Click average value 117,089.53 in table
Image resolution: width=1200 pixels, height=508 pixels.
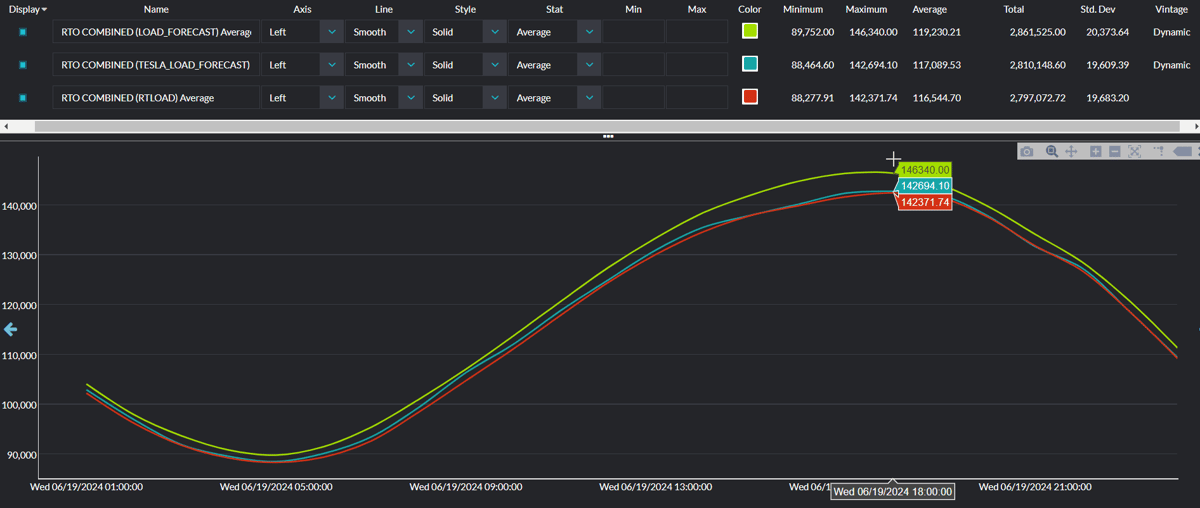pyautogui.click(x=937, y=65)
